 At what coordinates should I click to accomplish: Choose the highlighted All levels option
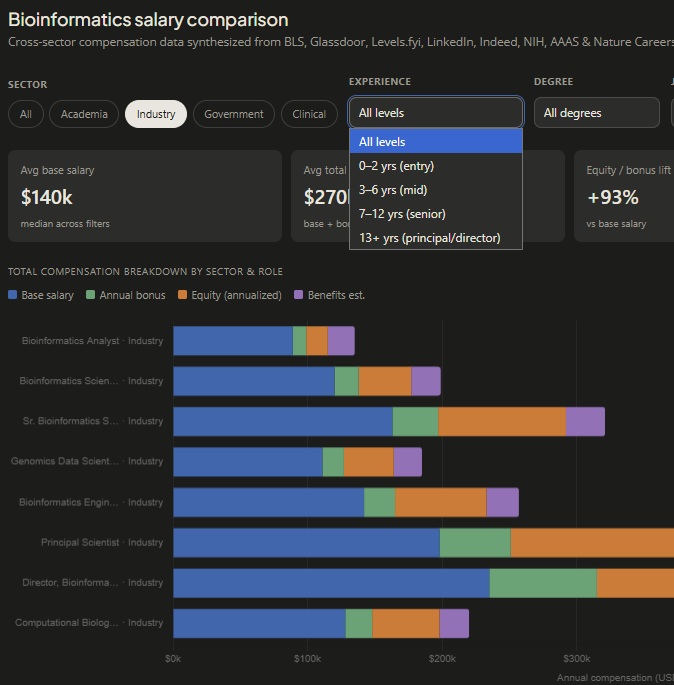(436, 142)
